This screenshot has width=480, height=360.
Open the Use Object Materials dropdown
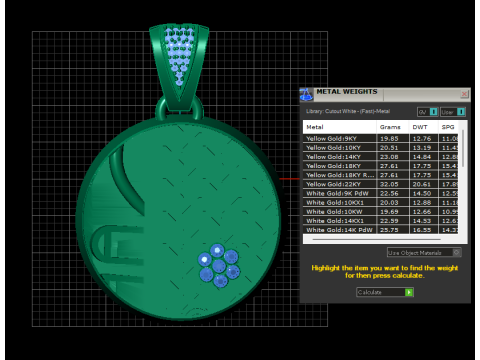click(x=424, y=253)
